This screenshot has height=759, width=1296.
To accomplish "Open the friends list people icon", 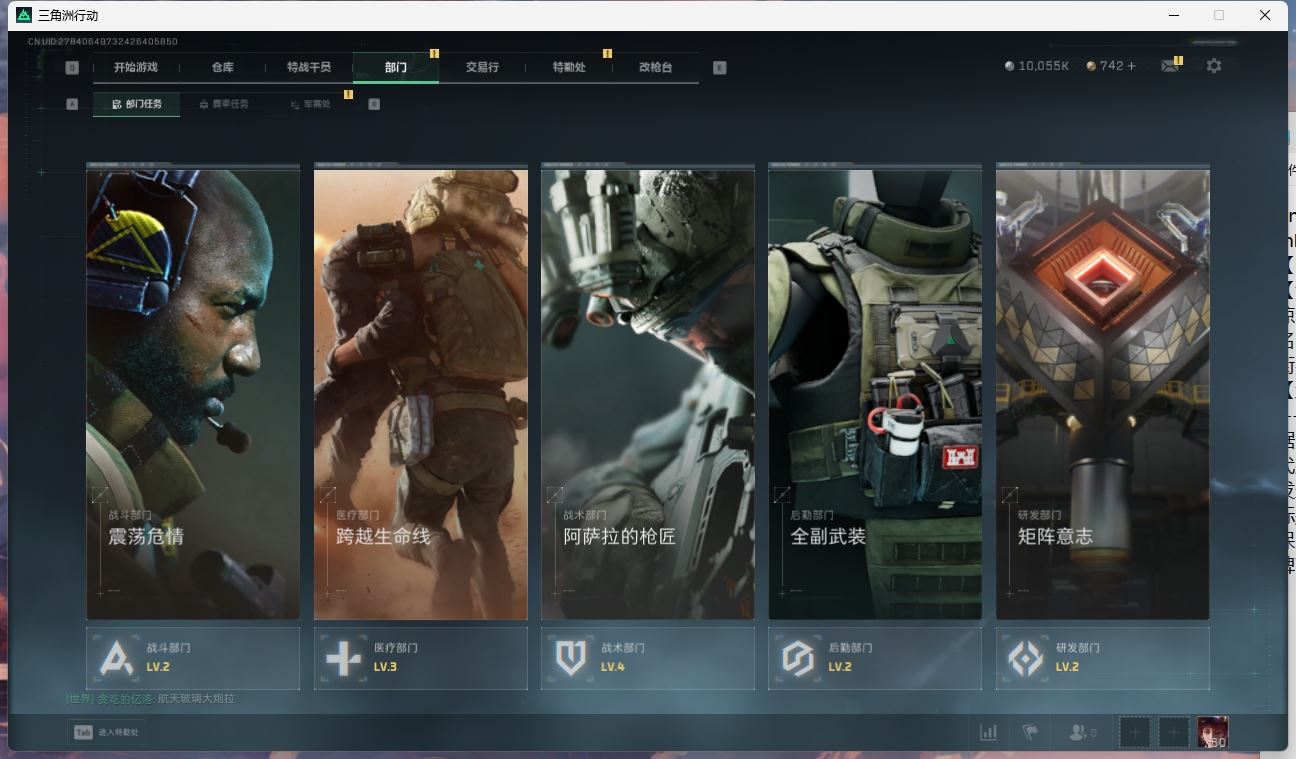I will (1078, 733).
